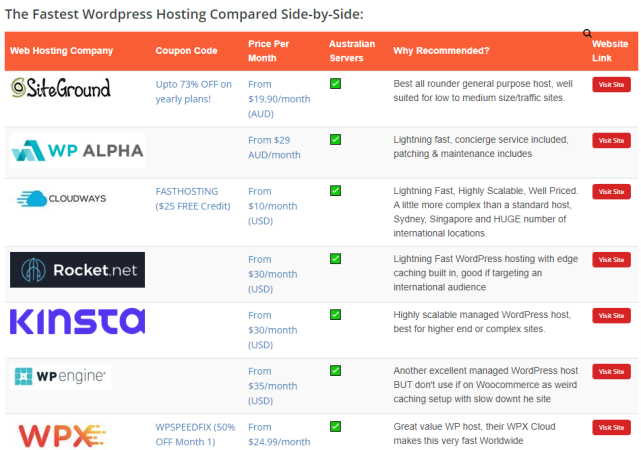Click the WP Engine logo
The width and height of the screenshot is (641, 450).
click(x=61, y=376)
